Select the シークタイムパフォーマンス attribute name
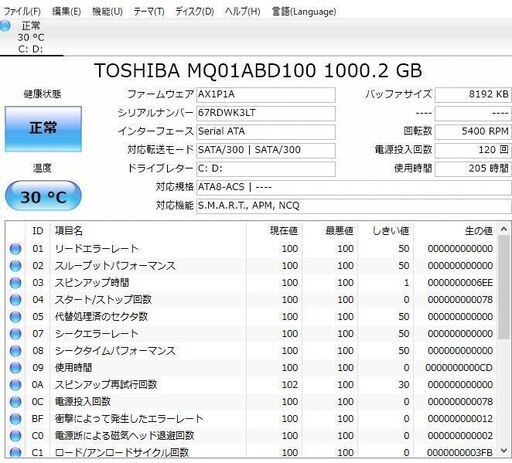The height and width of the screenshot is (463, 512). [115, 351]
